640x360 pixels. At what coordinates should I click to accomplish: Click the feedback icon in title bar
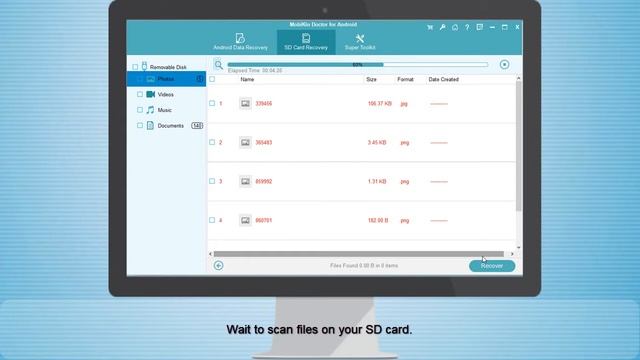tap(480, 27)
